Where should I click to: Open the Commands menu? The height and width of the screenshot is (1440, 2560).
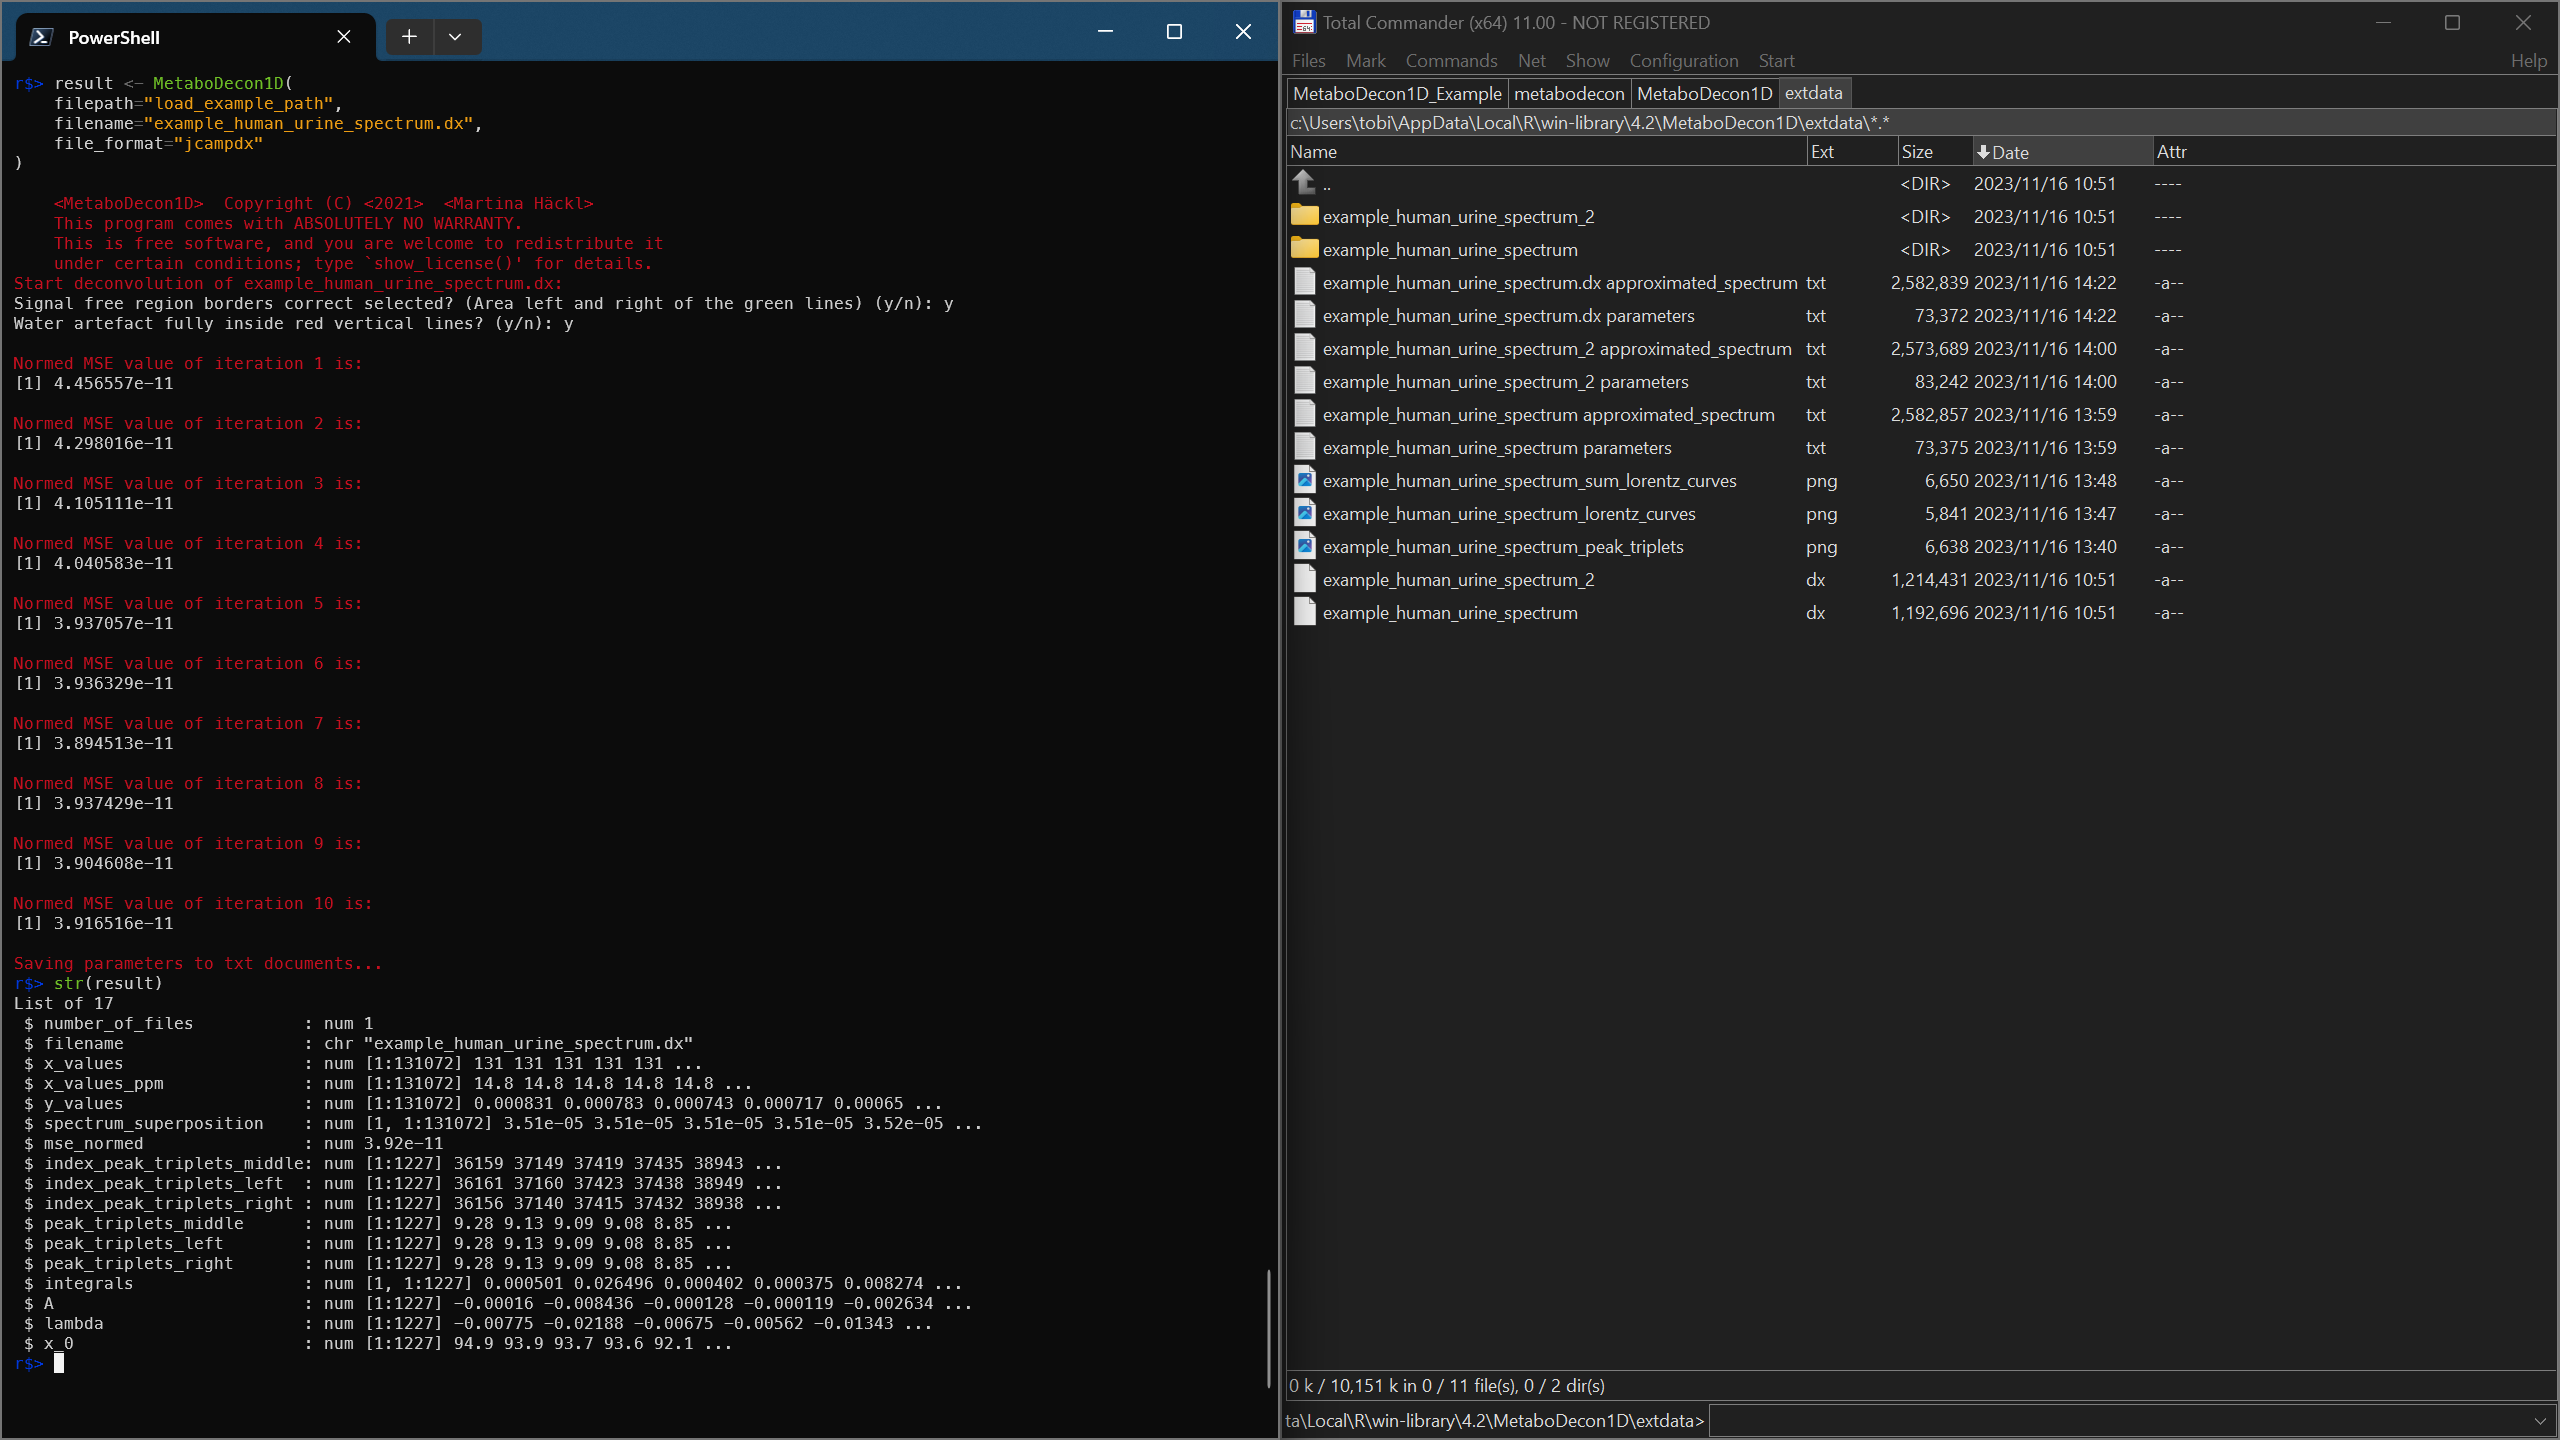pyautogui.click(x=1451, y=61)
